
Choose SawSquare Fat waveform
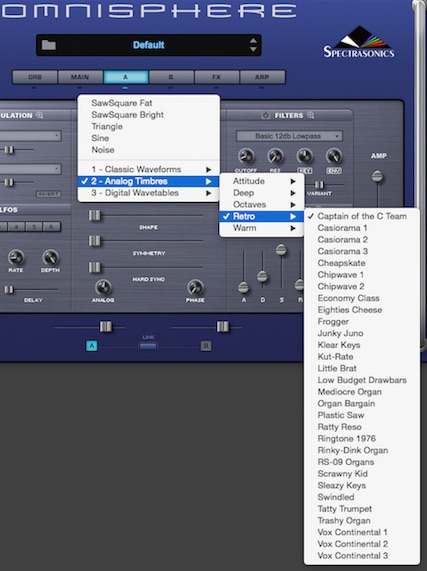149,103
